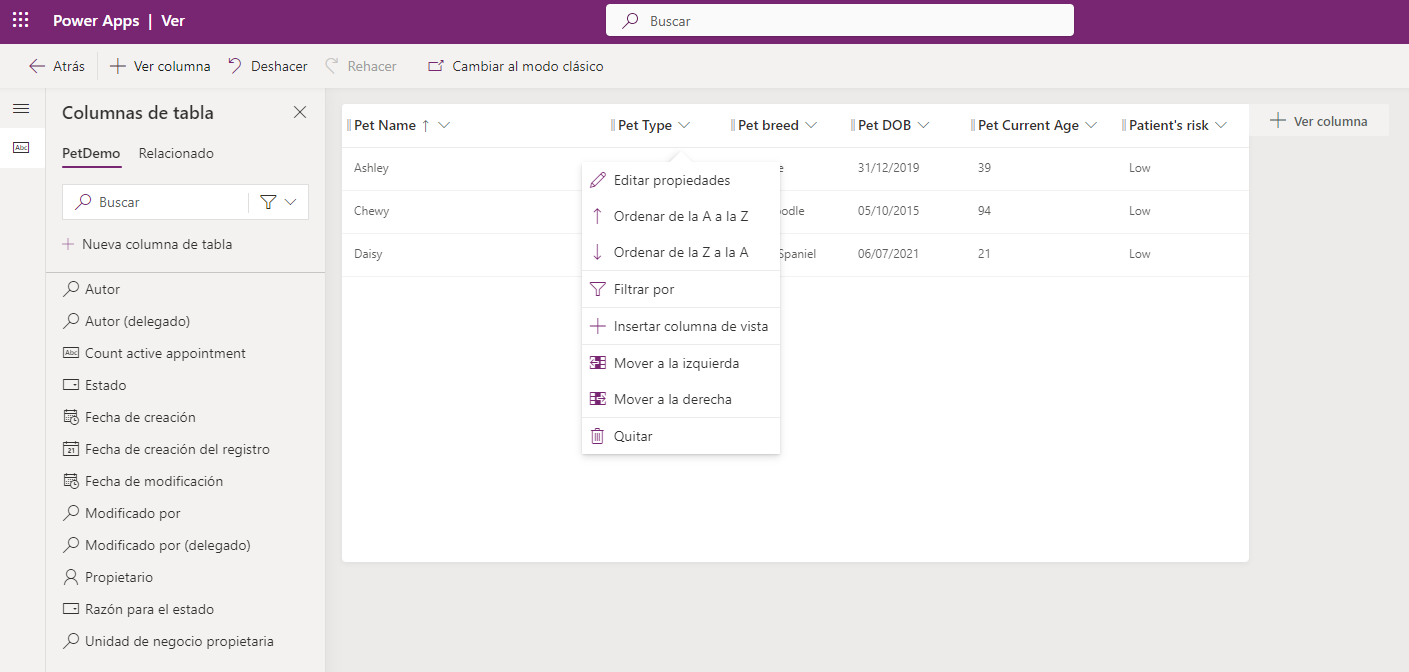
Task: Click the Ashley row name cell
Action: (x=371, y=168)
